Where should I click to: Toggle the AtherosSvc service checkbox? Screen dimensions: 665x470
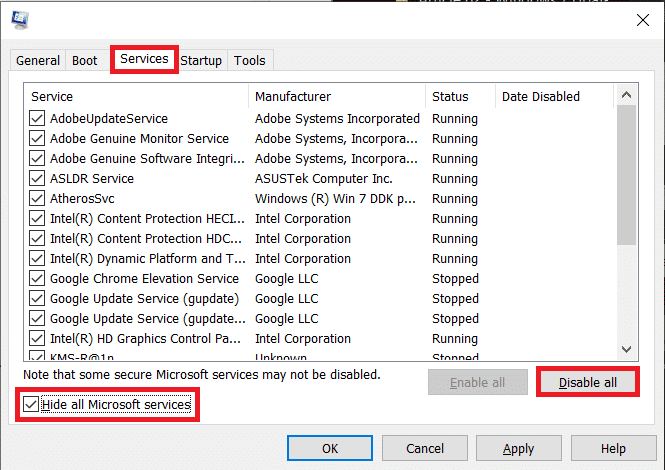coord(37,199)
